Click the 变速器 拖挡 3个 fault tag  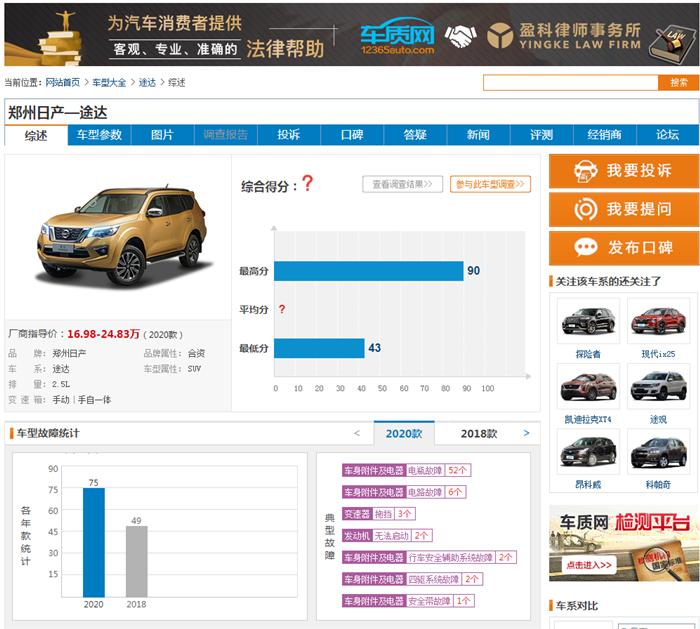coord(379,514)
